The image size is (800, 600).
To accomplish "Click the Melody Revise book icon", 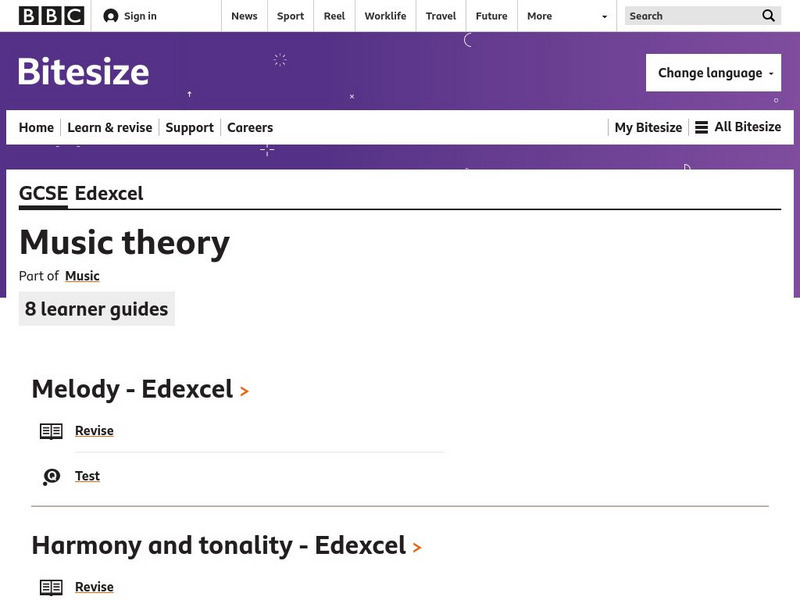I will [51, 431].
